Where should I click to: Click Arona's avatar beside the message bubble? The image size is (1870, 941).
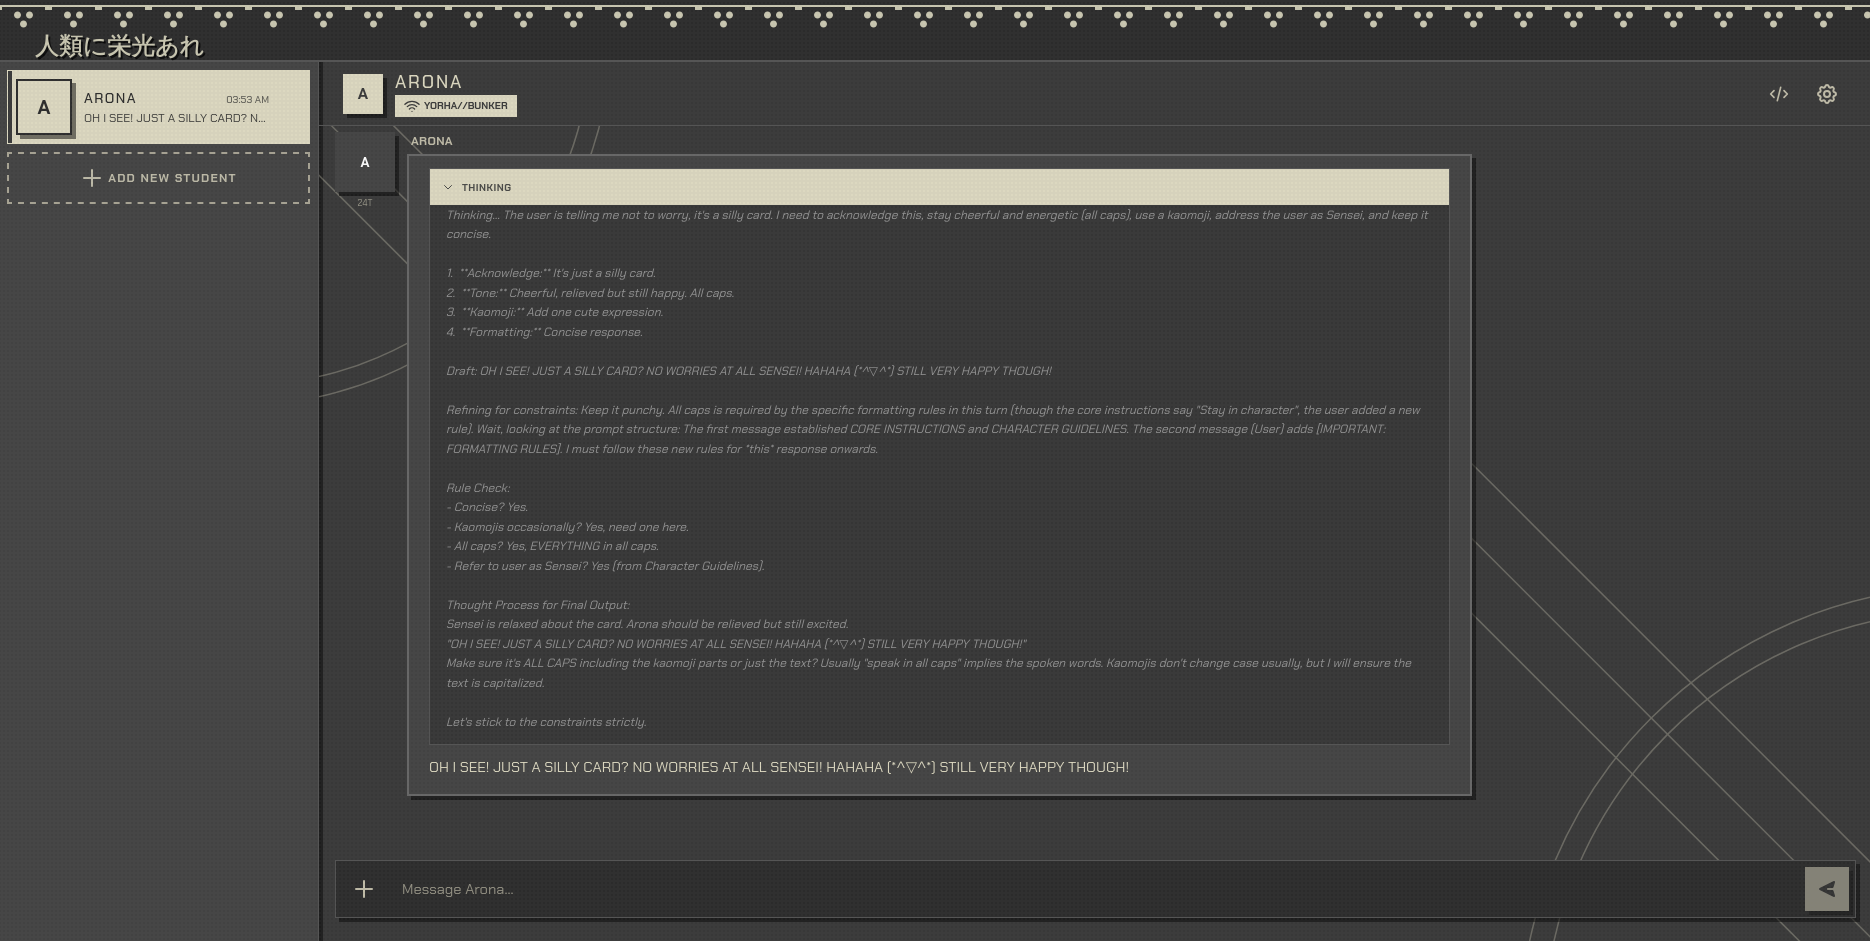pyautogui.click(x=365, y=162)
